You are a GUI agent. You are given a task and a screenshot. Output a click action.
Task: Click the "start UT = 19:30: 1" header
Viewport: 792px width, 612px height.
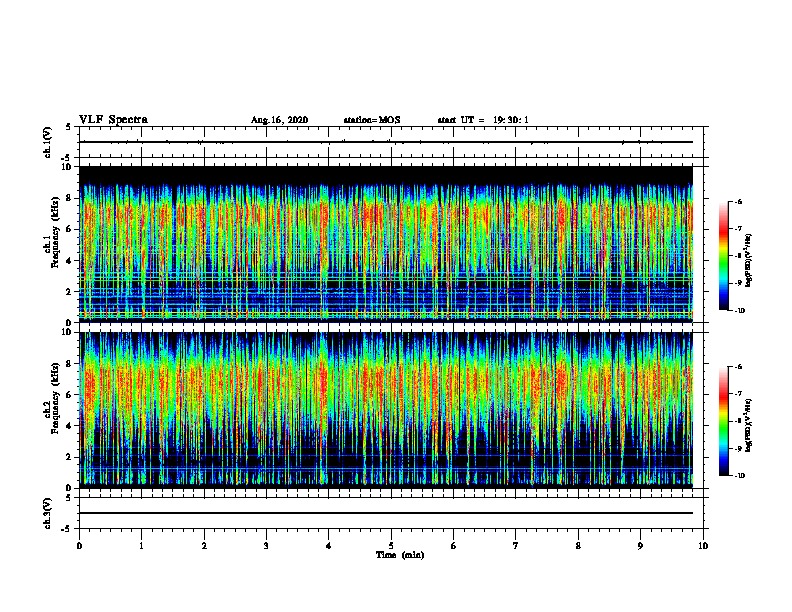483,120
